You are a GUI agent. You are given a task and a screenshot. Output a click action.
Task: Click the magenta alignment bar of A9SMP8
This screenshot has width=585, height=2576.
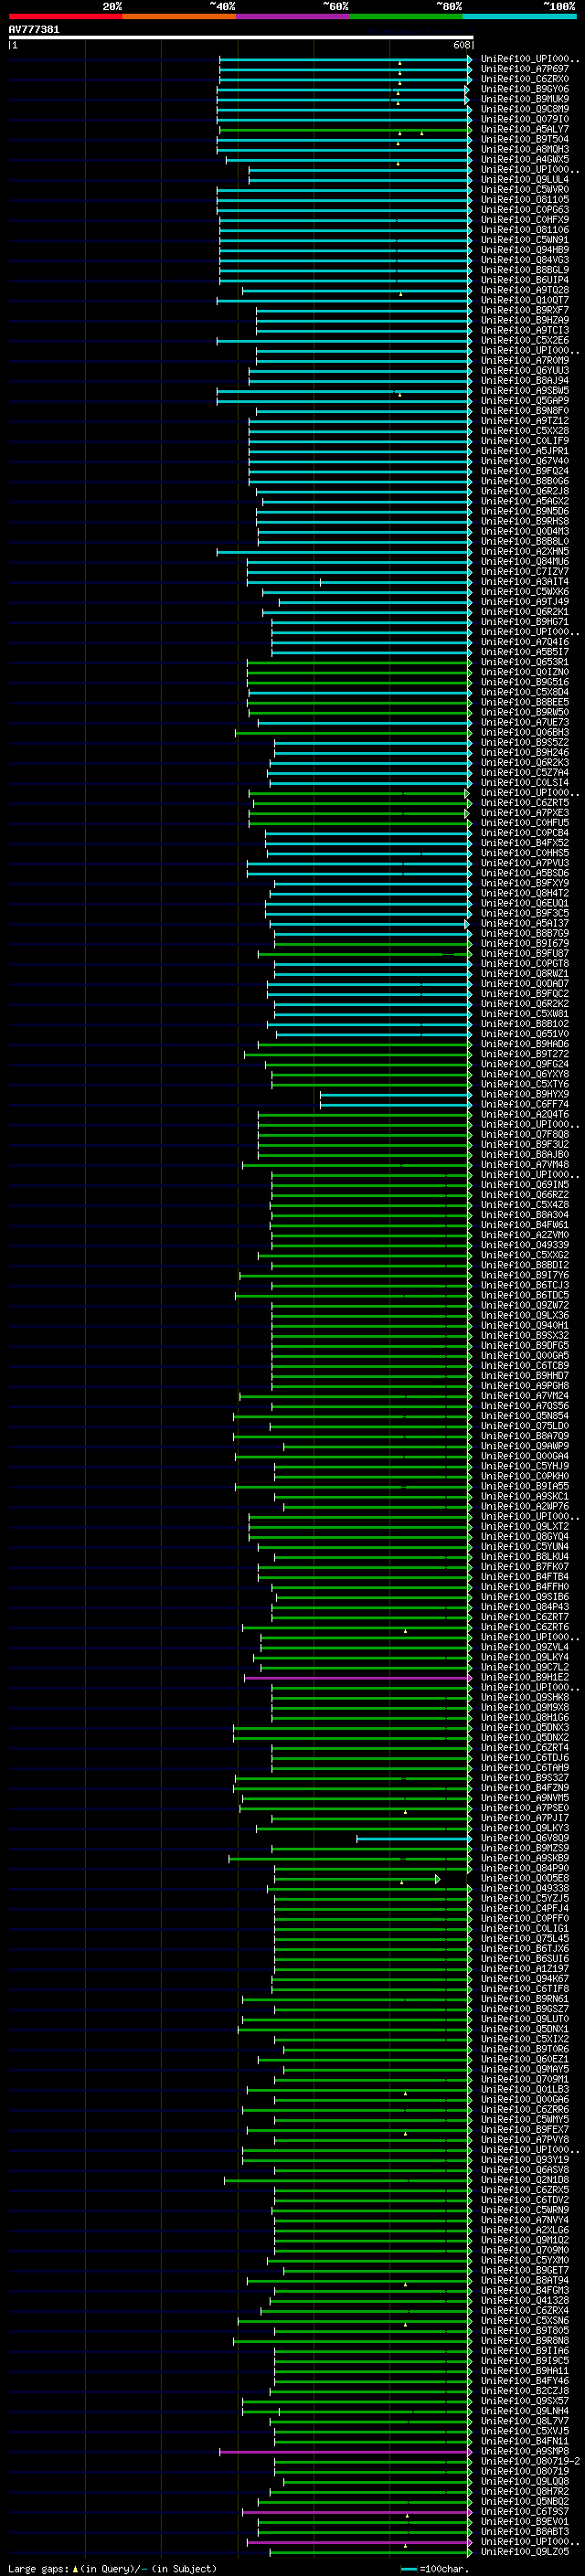(345, 2451)
